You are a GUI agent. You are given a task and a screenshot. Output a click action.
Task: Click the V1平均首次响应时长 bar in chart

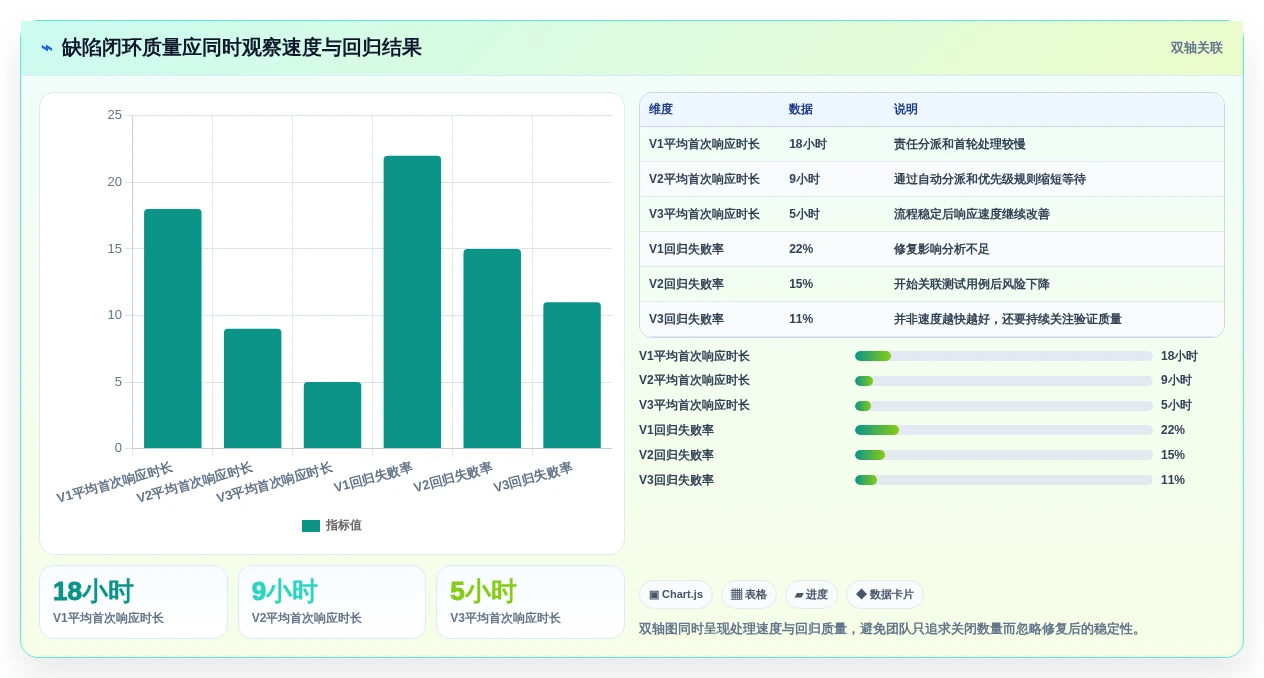click(x=173, y=328)
